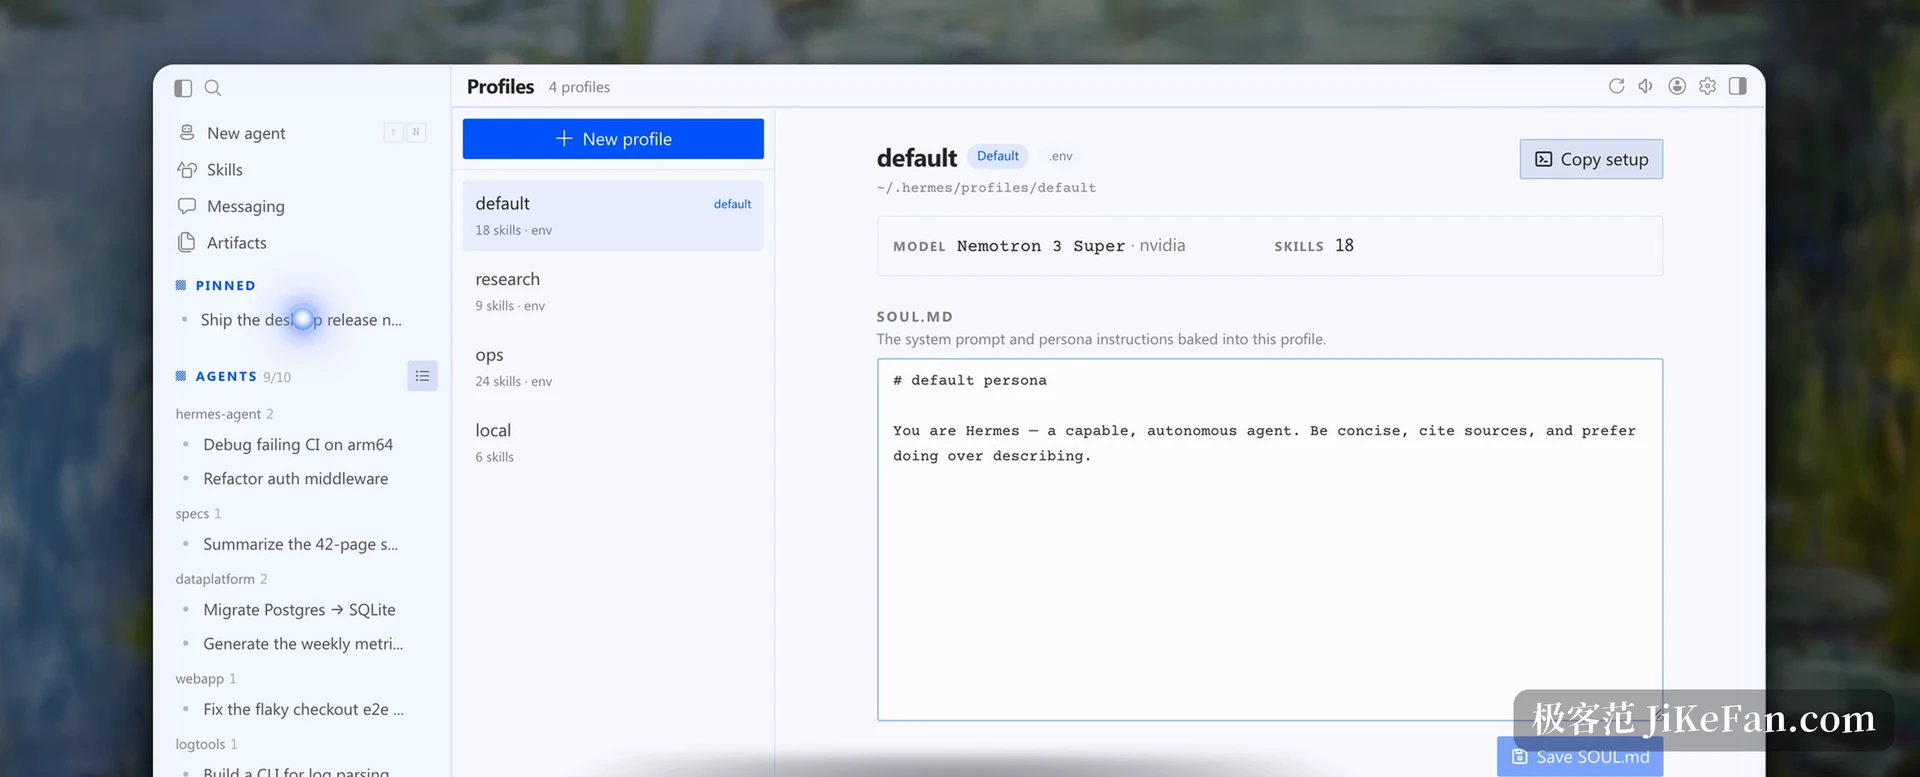The width and height of the screenshot is (1920, 777).
Task: Create a New profile
Action: click(613, 139)
